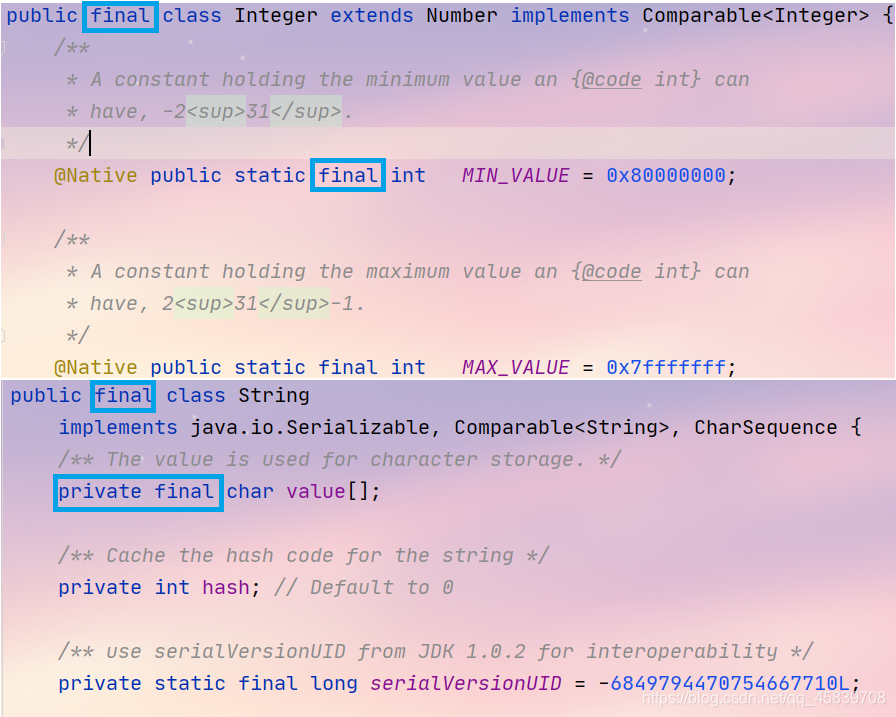Click the java.io.Serializable interface name
Viewport: 896px width, 717px height.
point(310,427)
